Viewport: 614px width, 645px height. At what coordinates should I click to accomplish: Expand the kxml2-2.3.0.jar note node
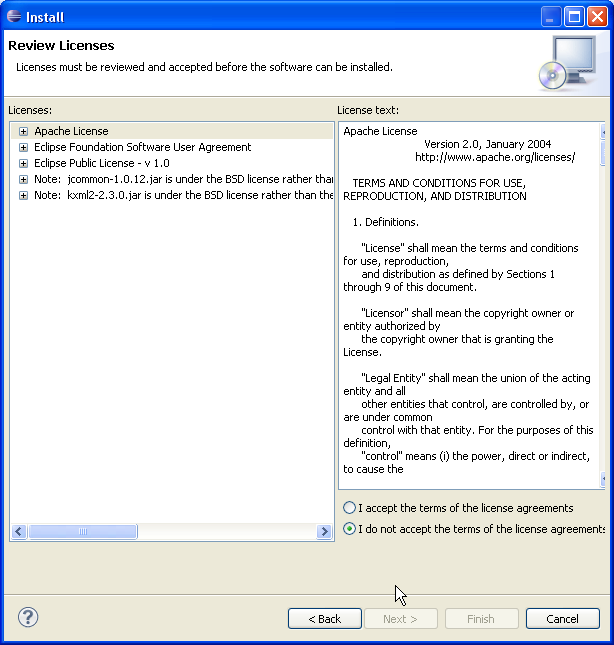23,195
